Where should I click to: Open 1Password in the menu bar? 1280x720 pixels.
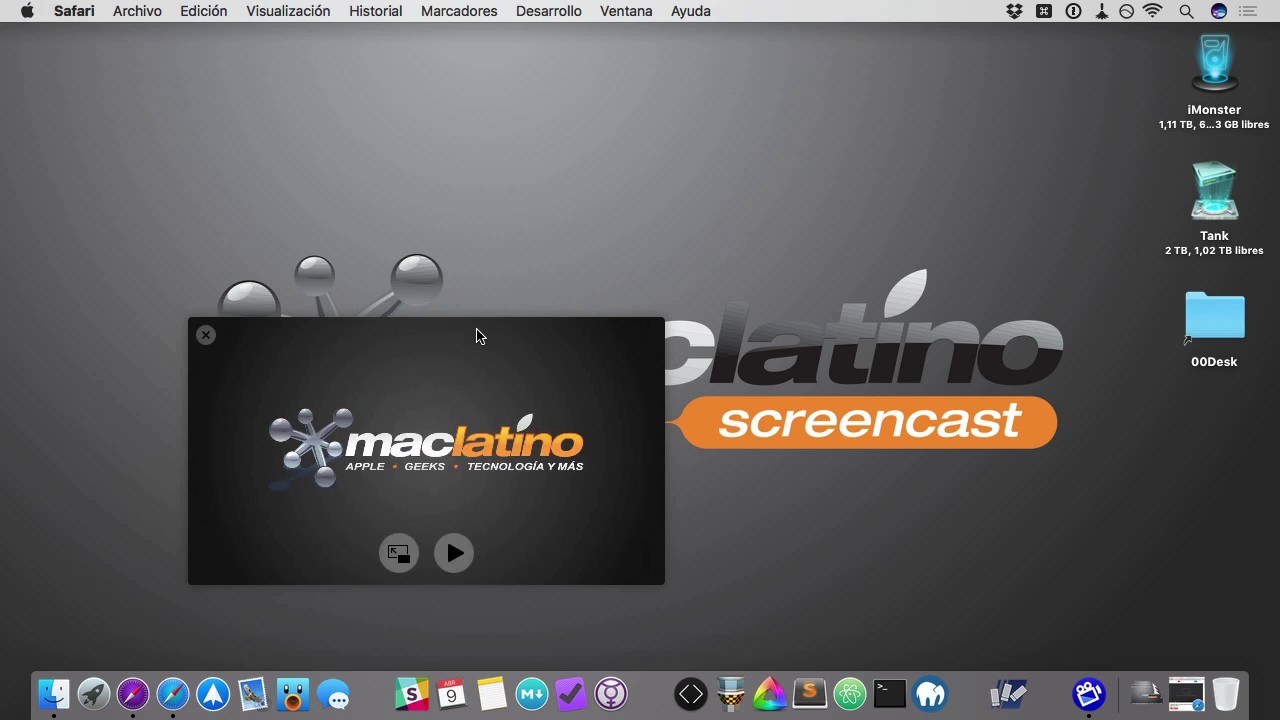coord(1073,11)
